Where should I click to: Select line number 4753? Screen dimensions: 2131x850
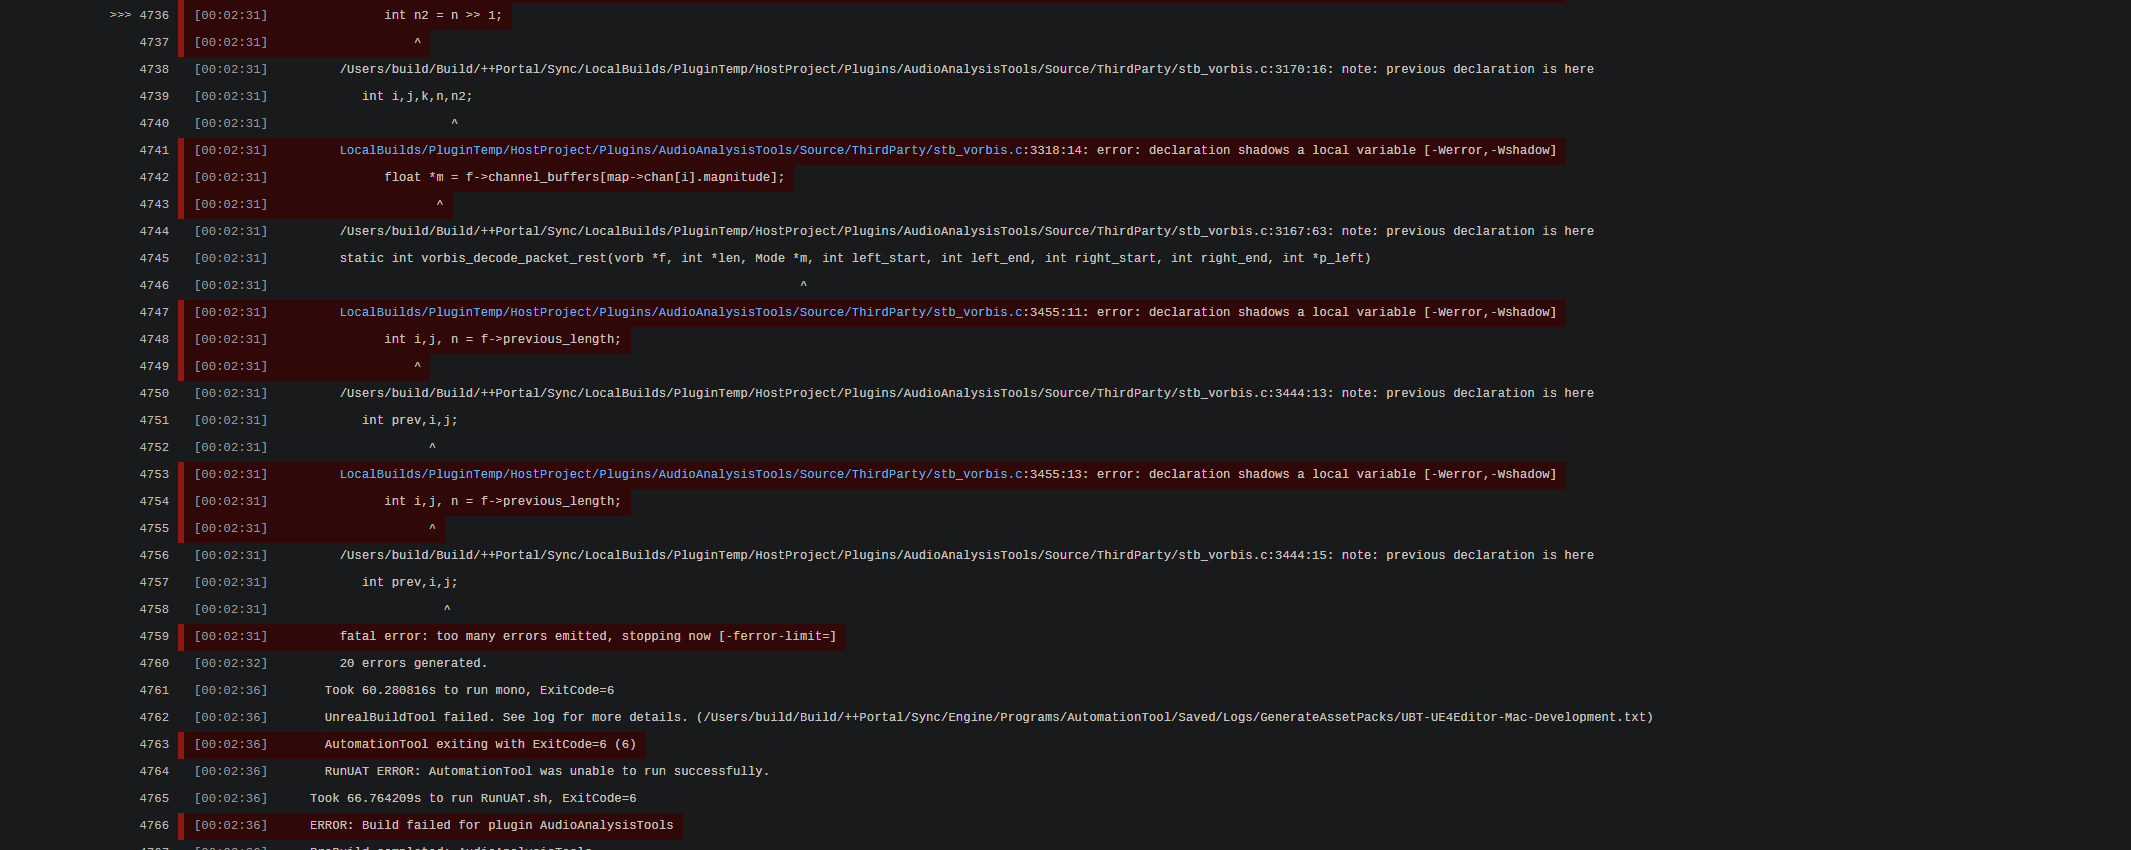[x=154, y=474]
